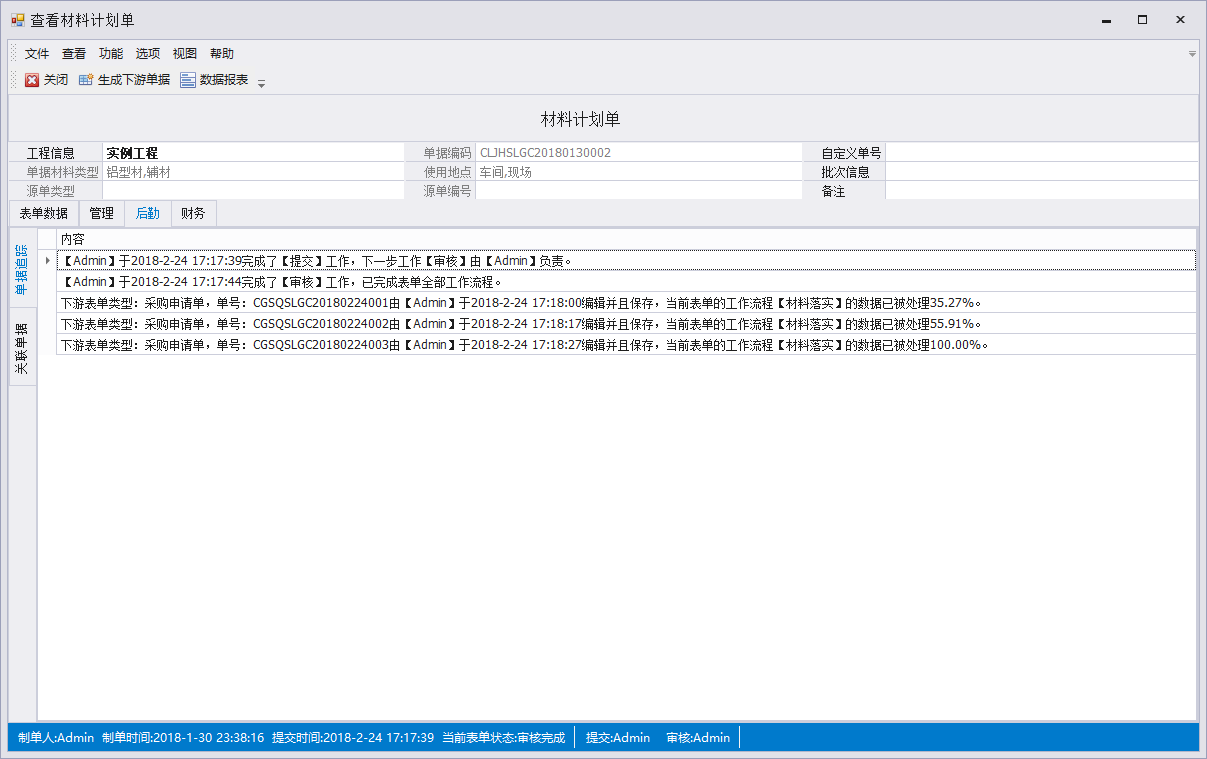This screenshot has width=1207, height=759.
Task: Click the 生成下游单据 generate document icon
Action: [86, 80]
